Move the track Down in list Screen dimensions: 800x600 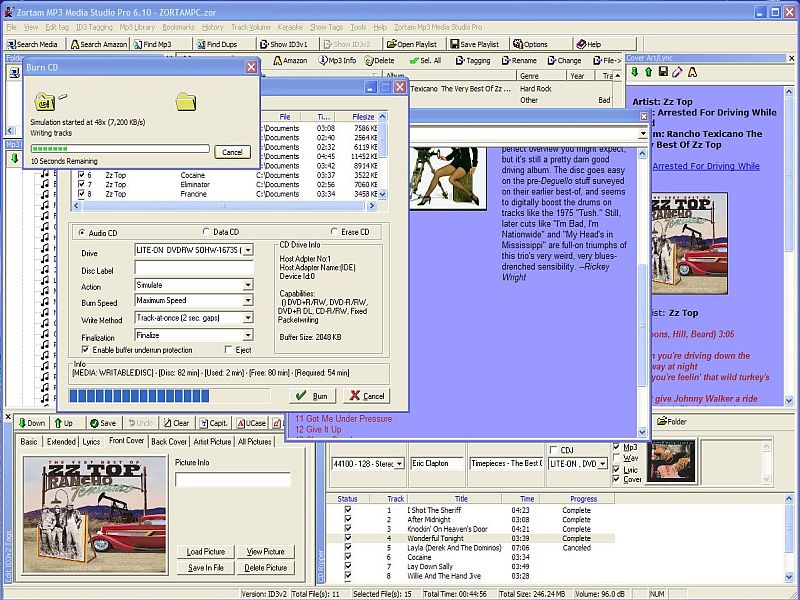(30, 423)
